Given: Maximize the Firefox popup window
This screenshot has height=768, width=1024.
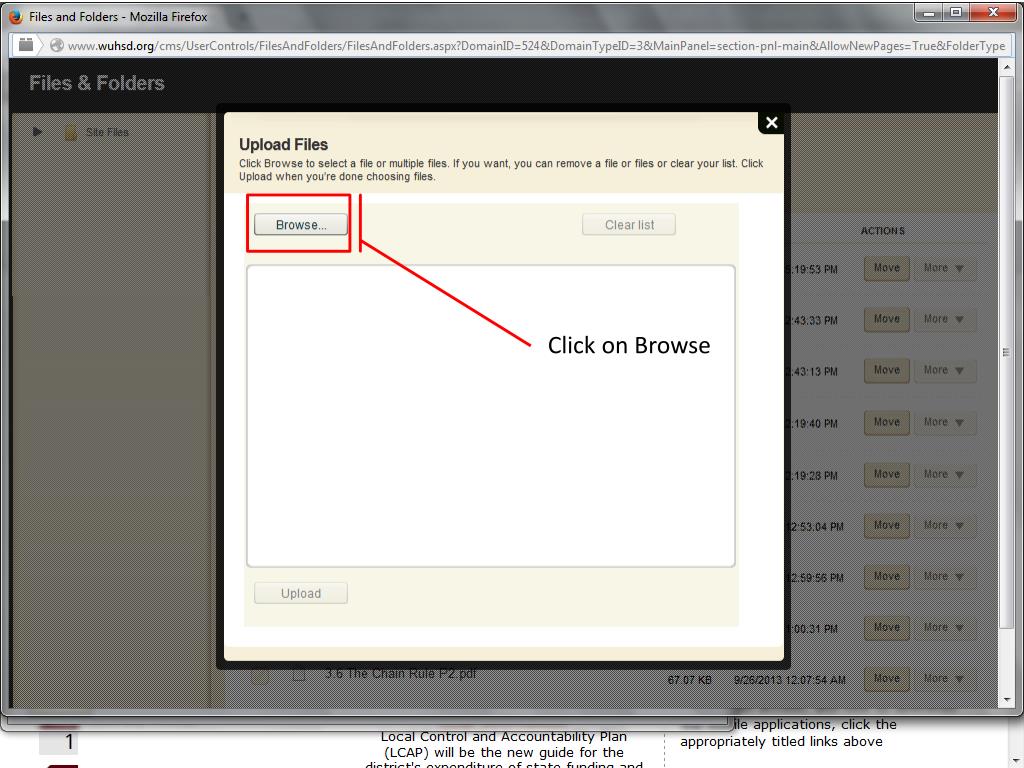Looking at the screenshot, I should coord(955,12).
